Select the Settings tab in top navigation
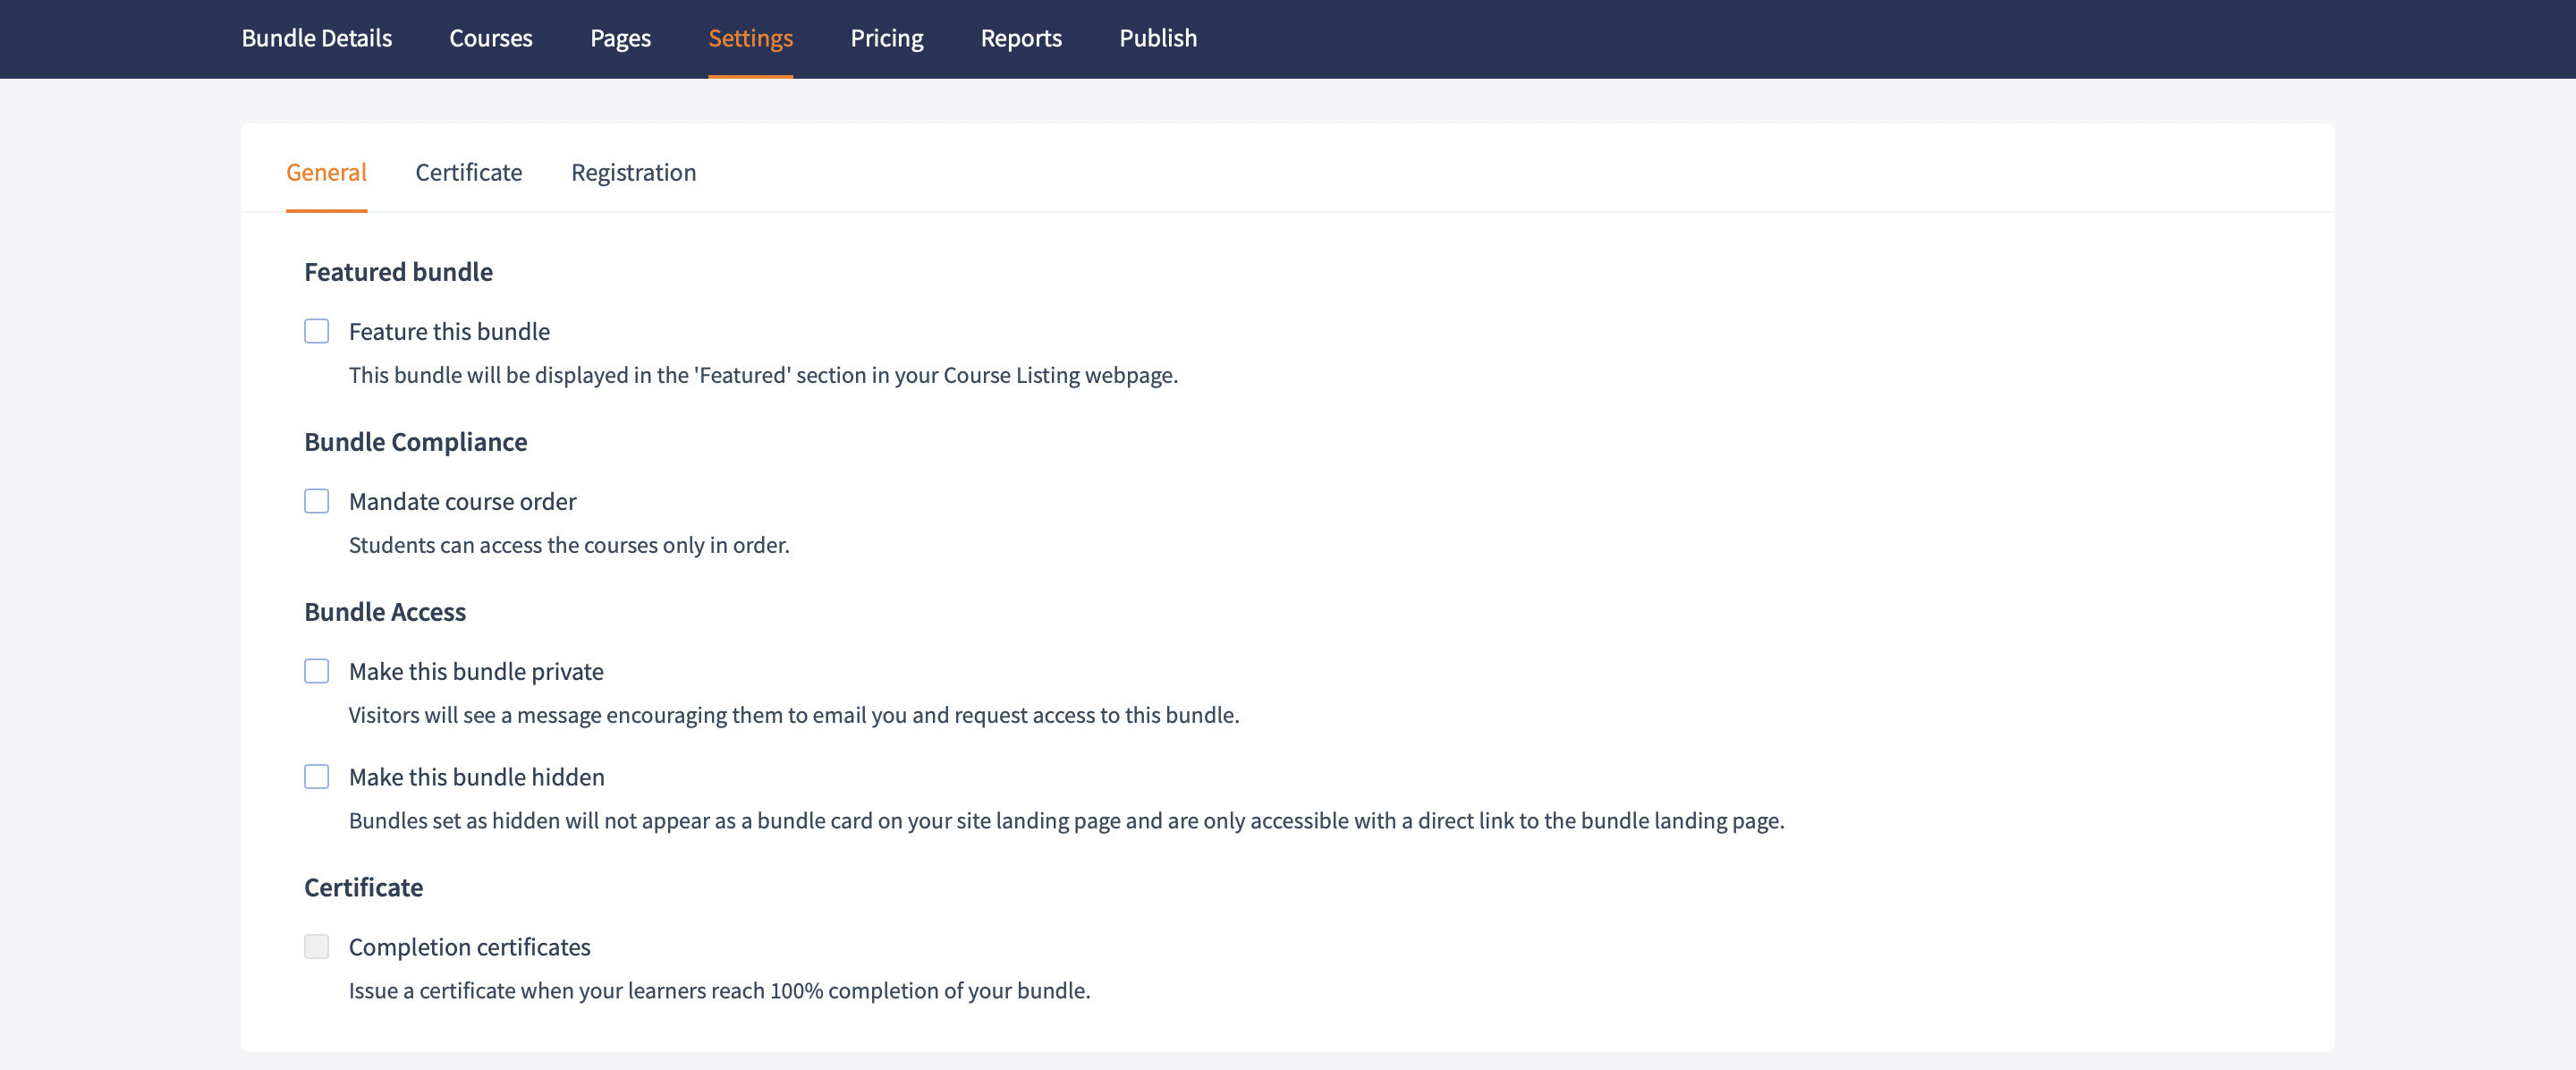 [x=750, y=38]
